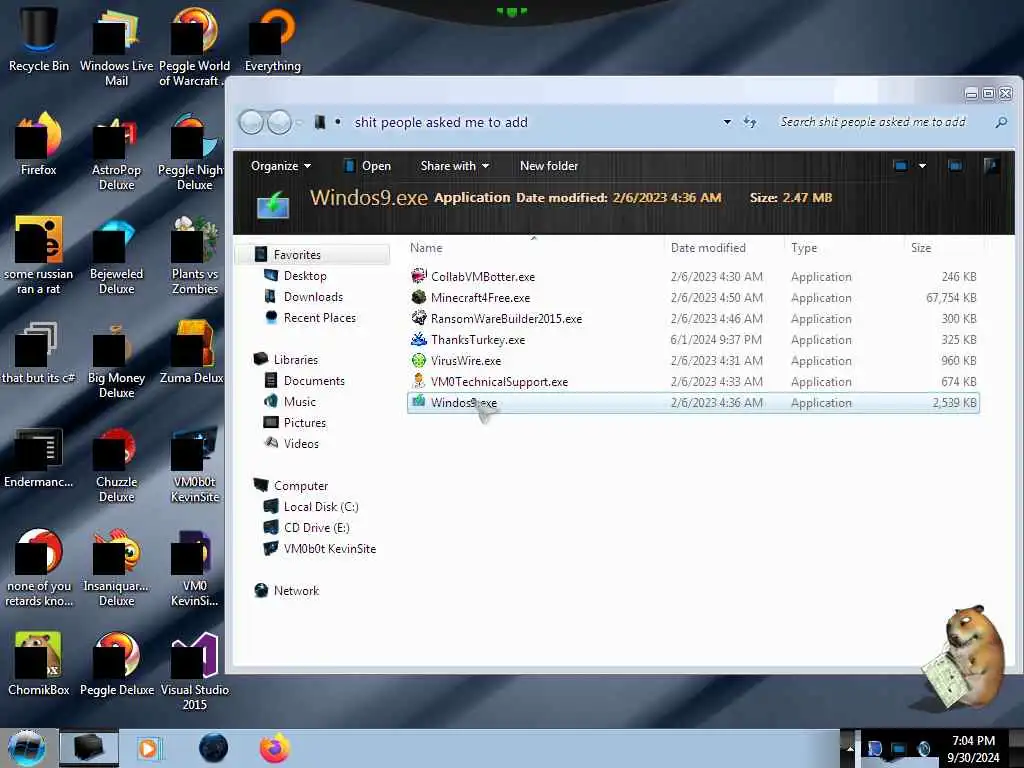Click the RansomWareBuilder2015.exe file icon
Screen dimensions: 1024x768
419,318
